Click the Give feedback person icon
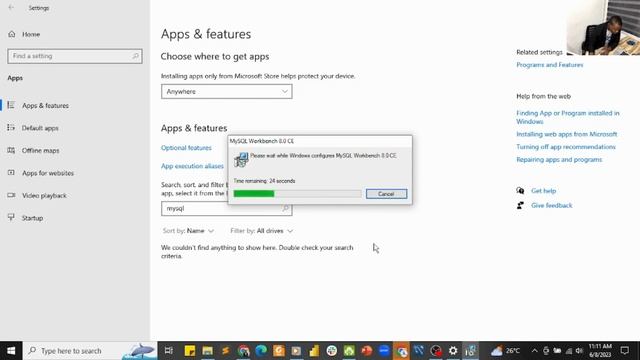 coord(520,205)
